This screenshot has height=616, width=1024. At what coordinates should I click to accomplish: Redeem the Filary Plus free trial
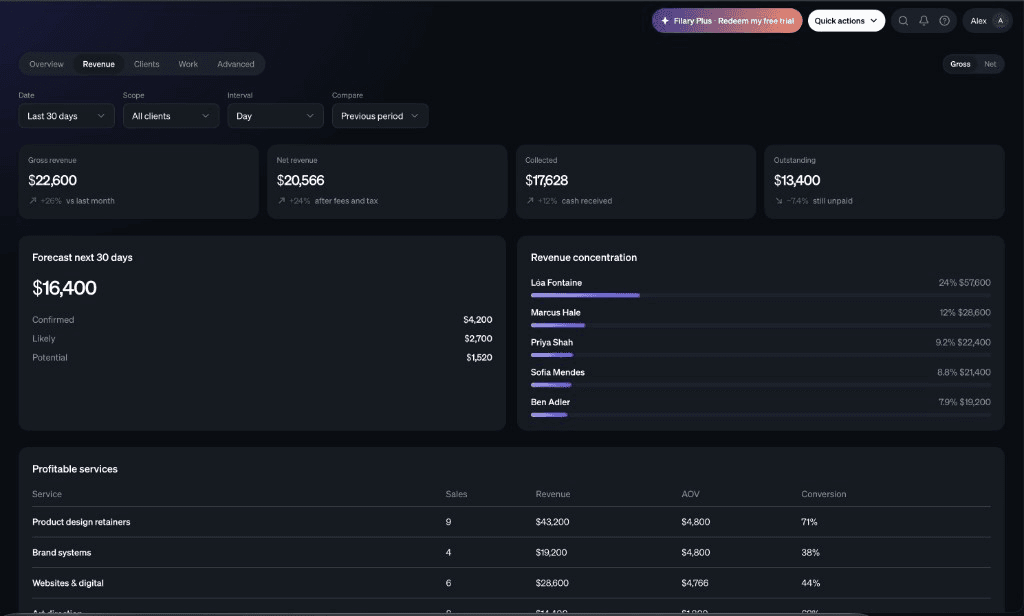click(727, 21)
